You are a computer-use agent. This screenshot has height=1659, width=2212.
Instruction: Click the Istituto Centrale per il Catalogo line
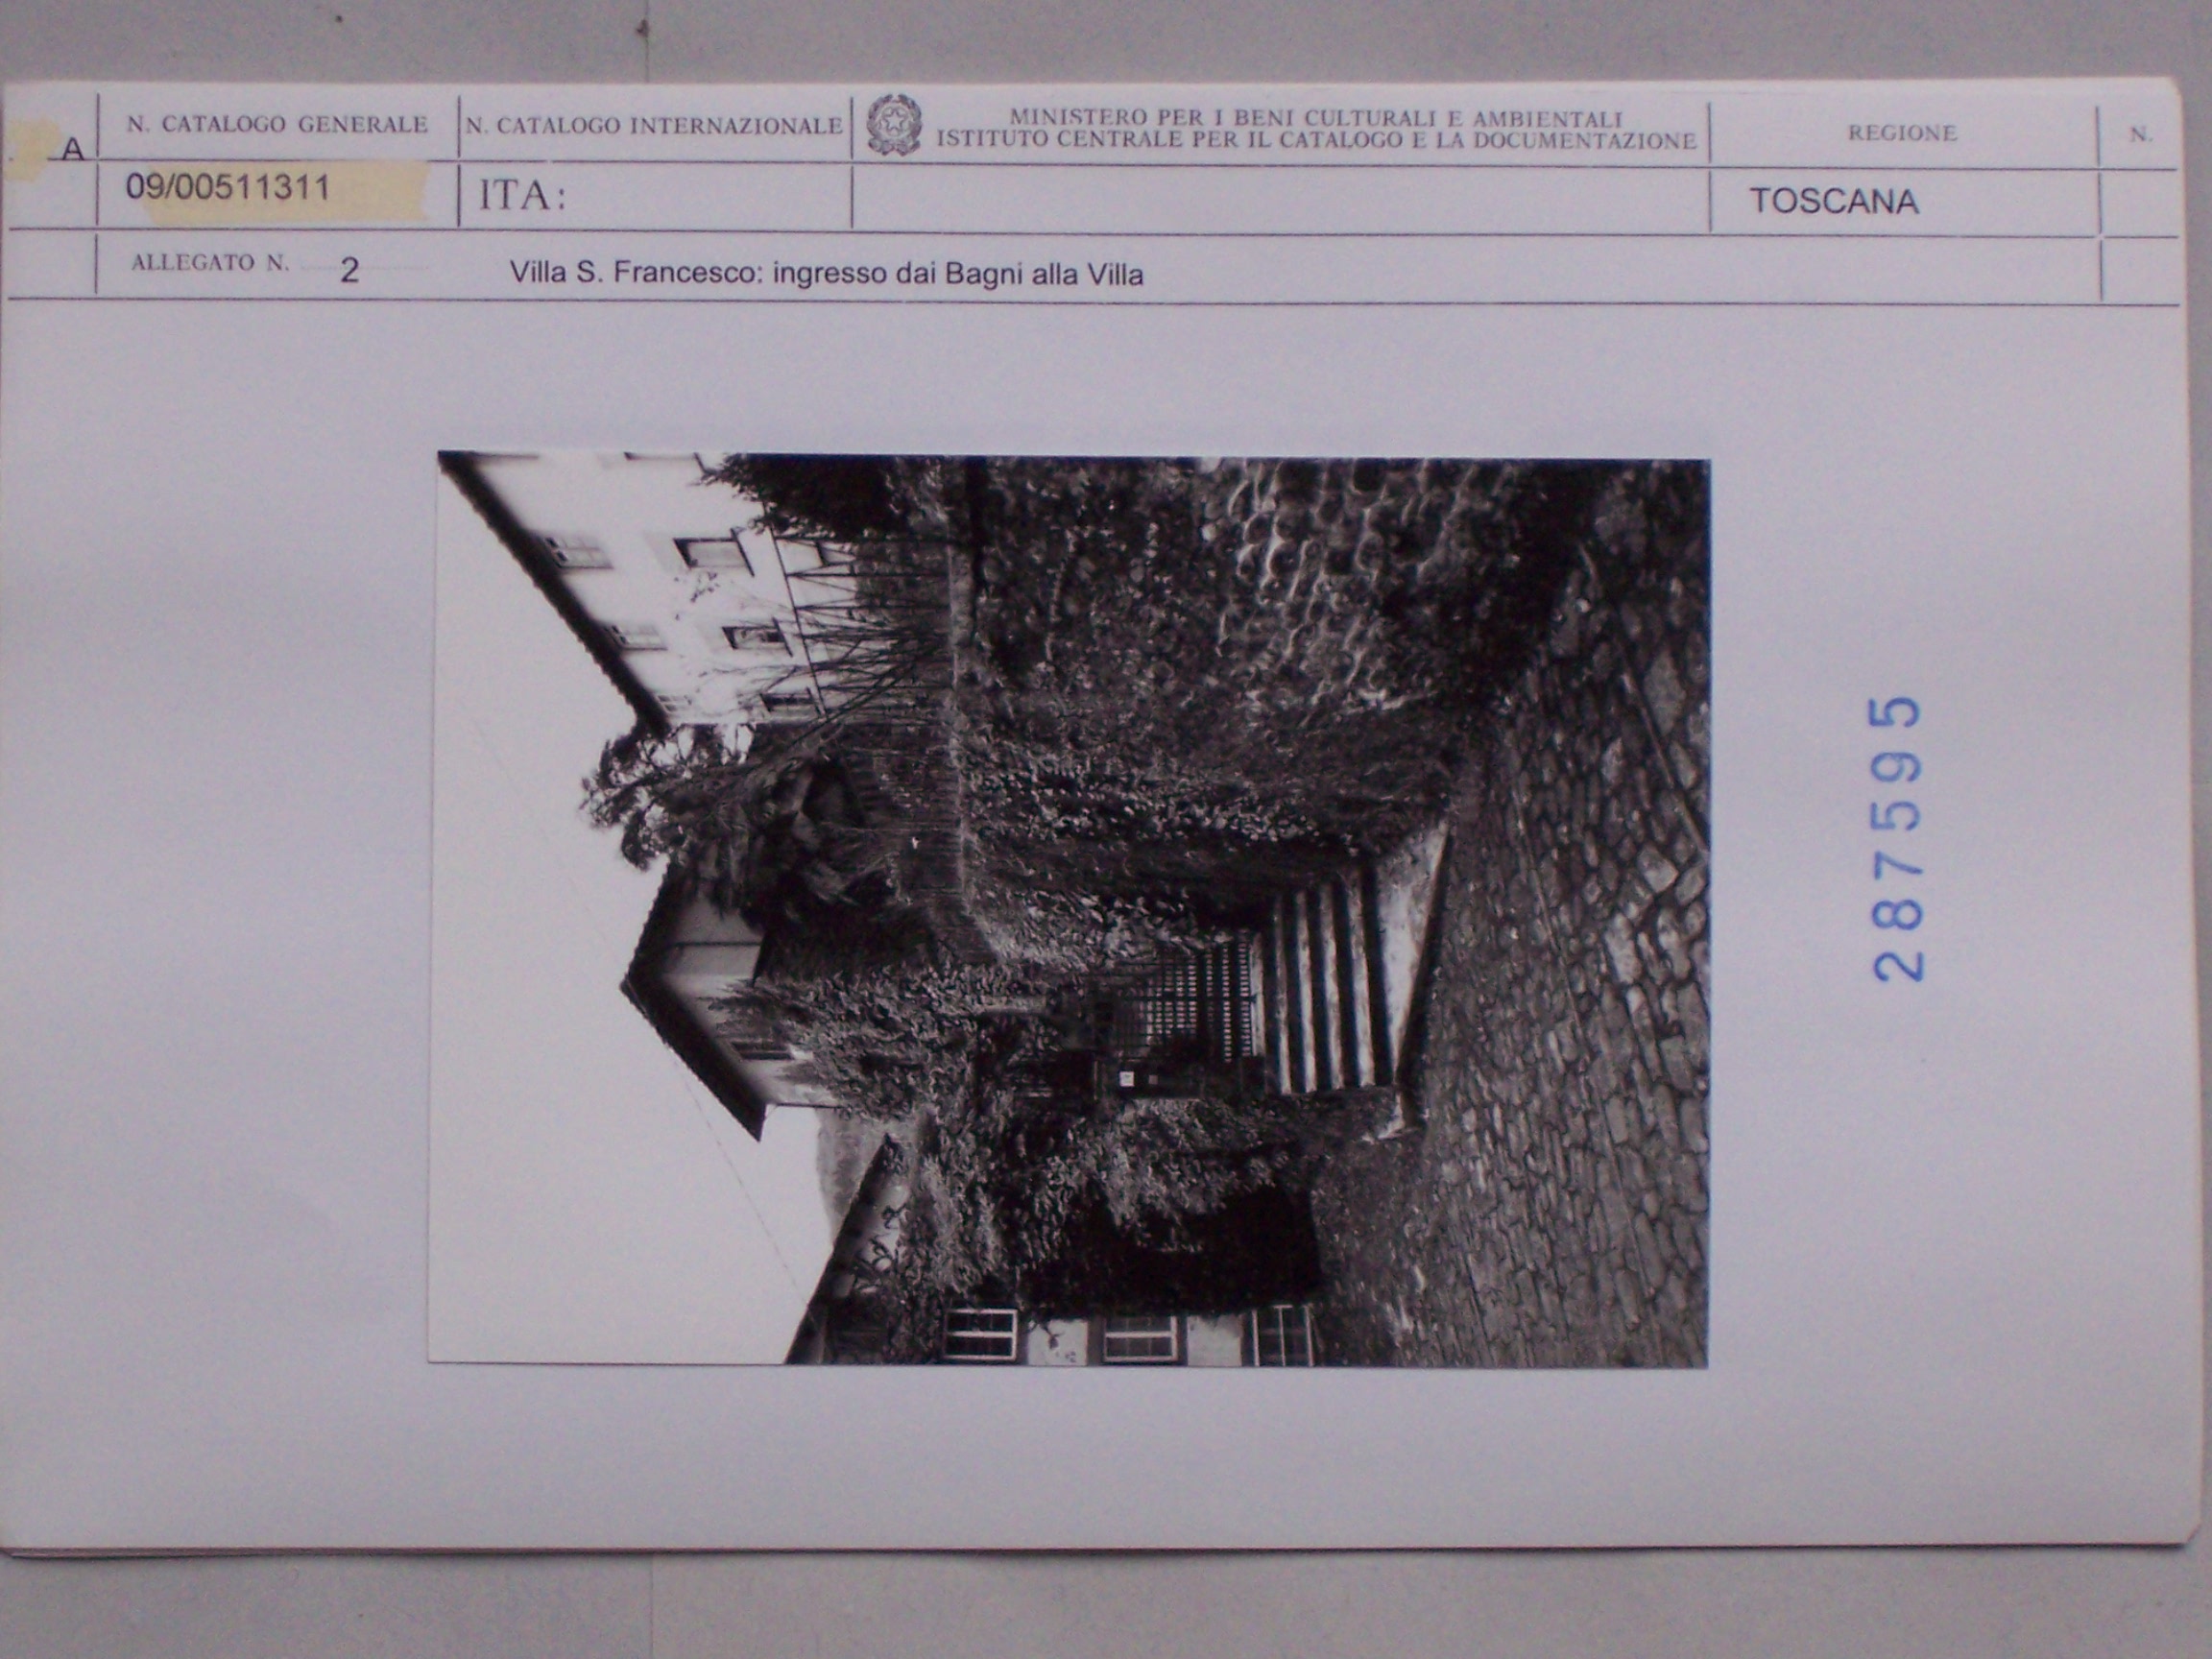[x=1316, y=140]
